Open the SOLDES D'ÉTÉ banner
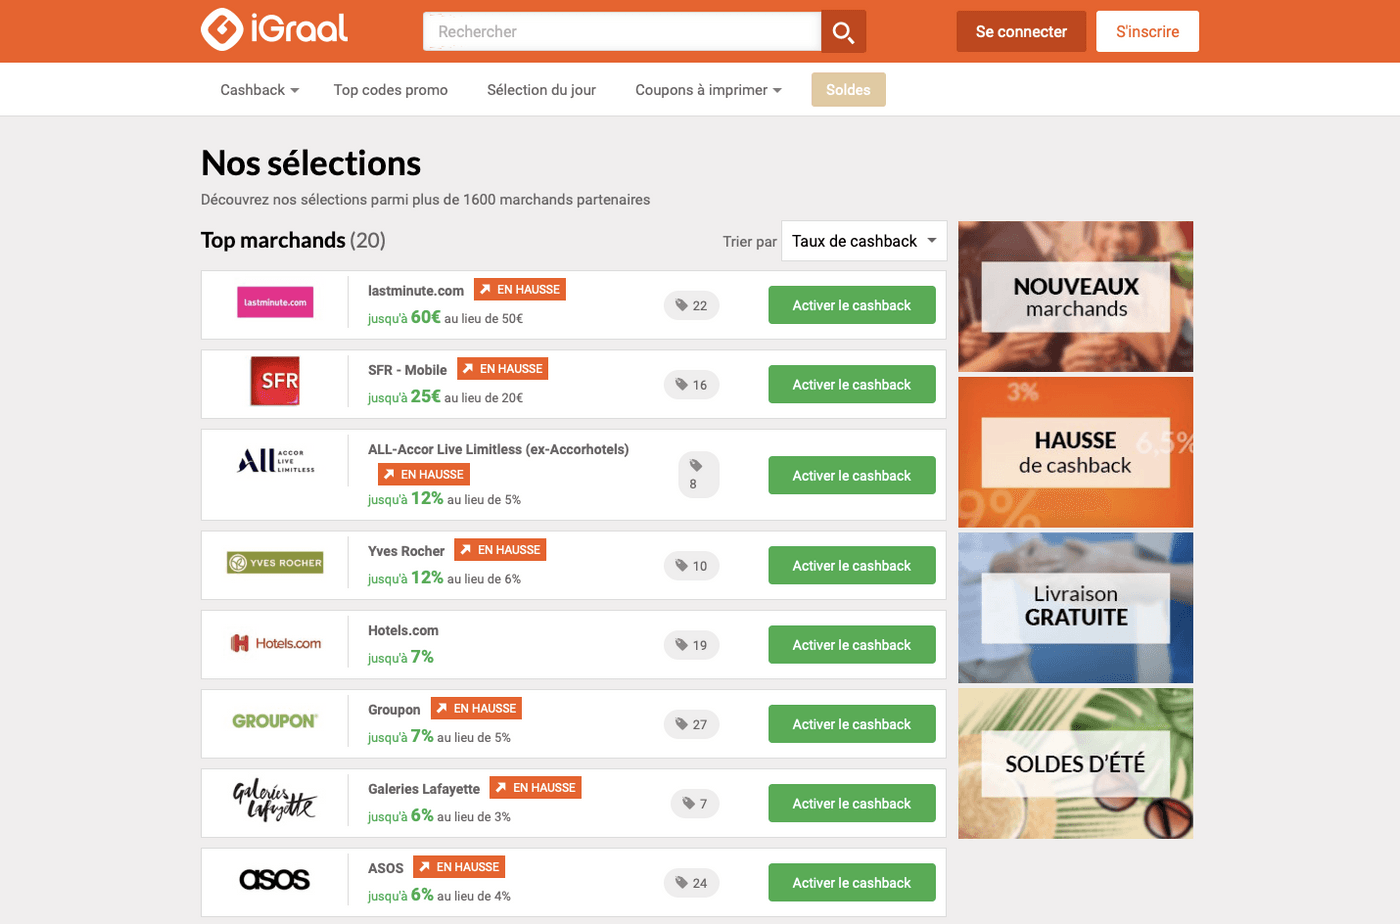Image resolution: width=1400 pixels, height=924 pixels. point(1076,763)
